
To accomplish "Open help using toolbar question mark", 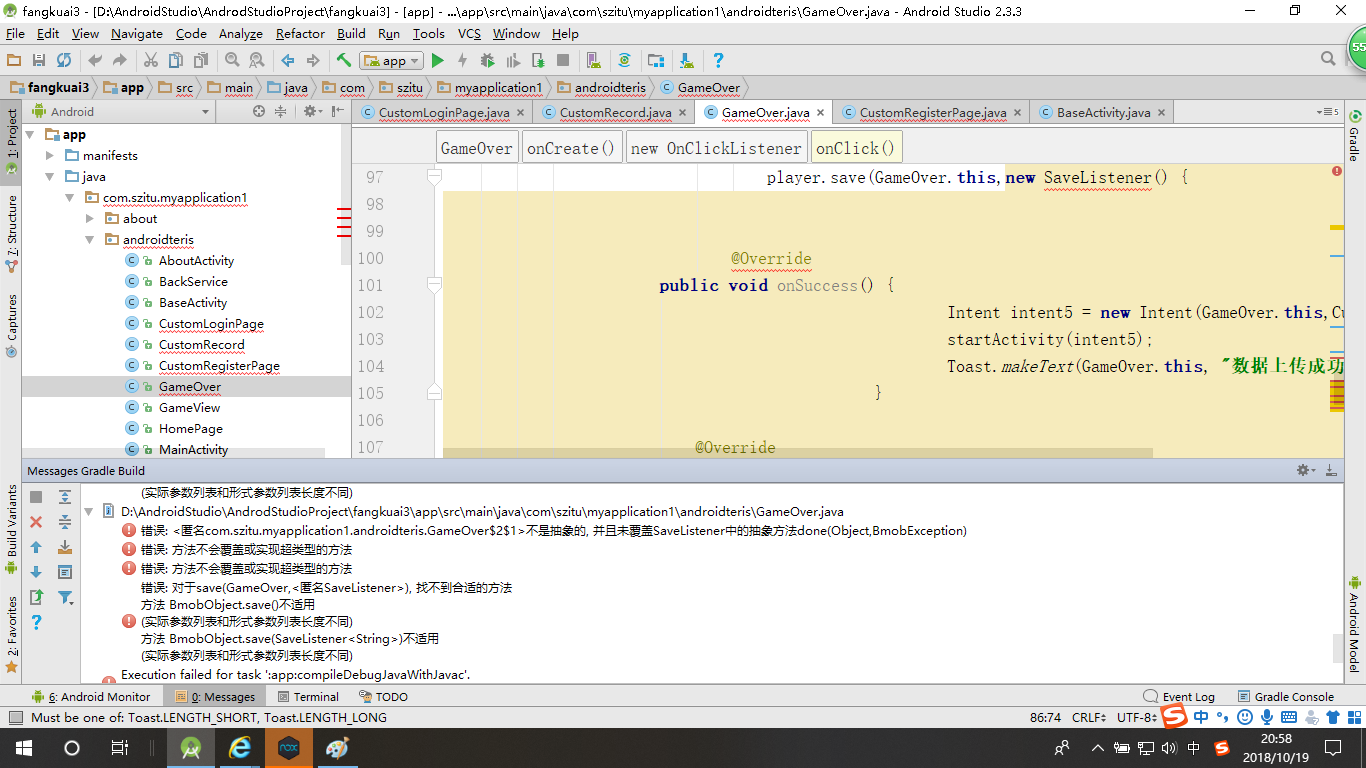I will (718, 61).
